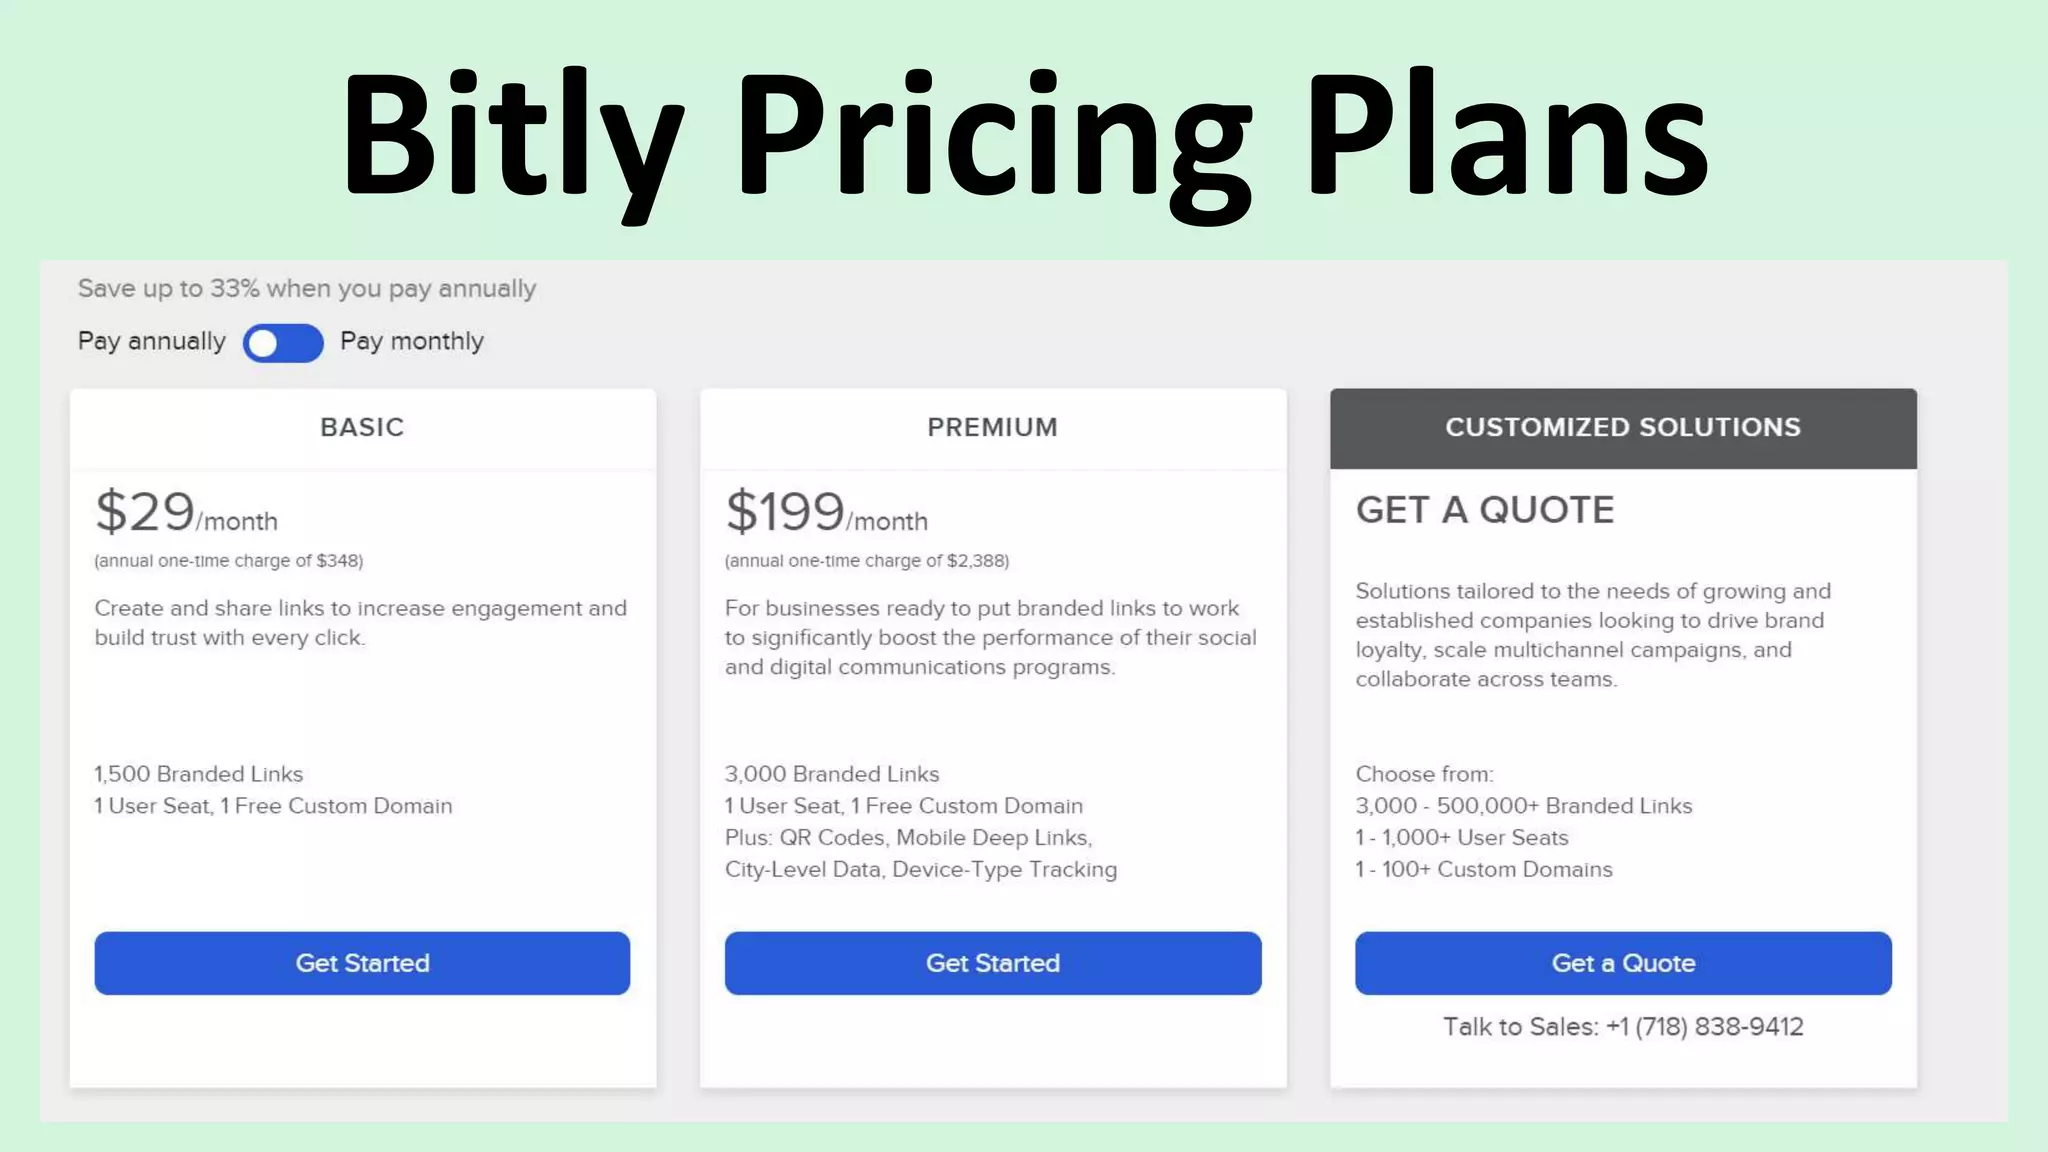The width and height of the screenshot is (2048, 1152).
Task: Click the '1 - 1,000+ User Seats' line
Action: (1461, 838)
